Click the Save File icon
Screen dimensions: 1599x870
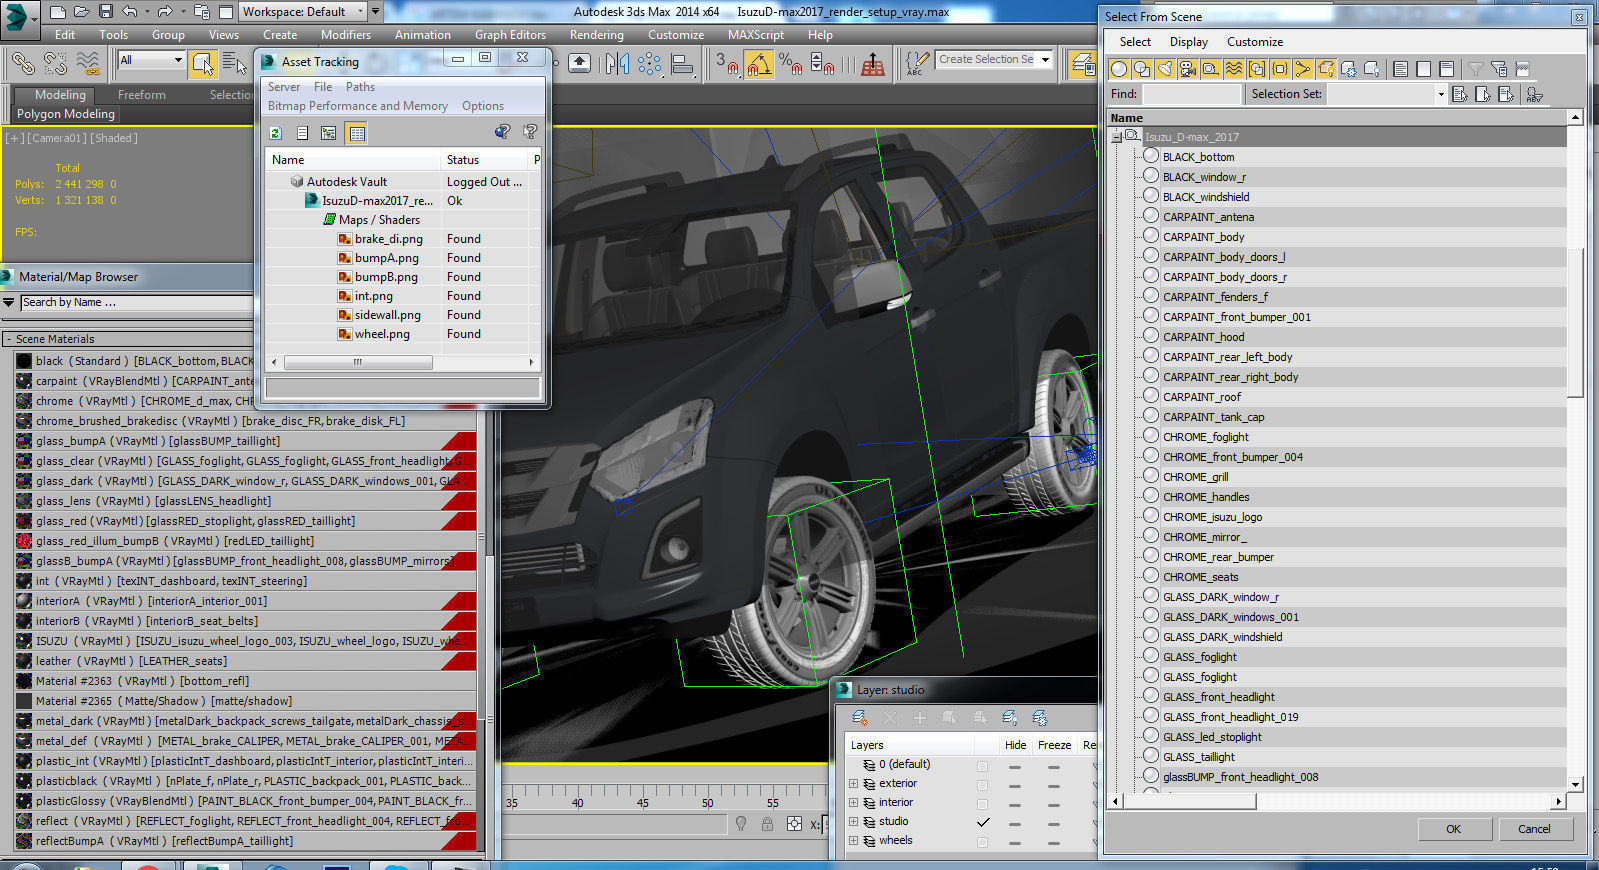coord(106,12)
